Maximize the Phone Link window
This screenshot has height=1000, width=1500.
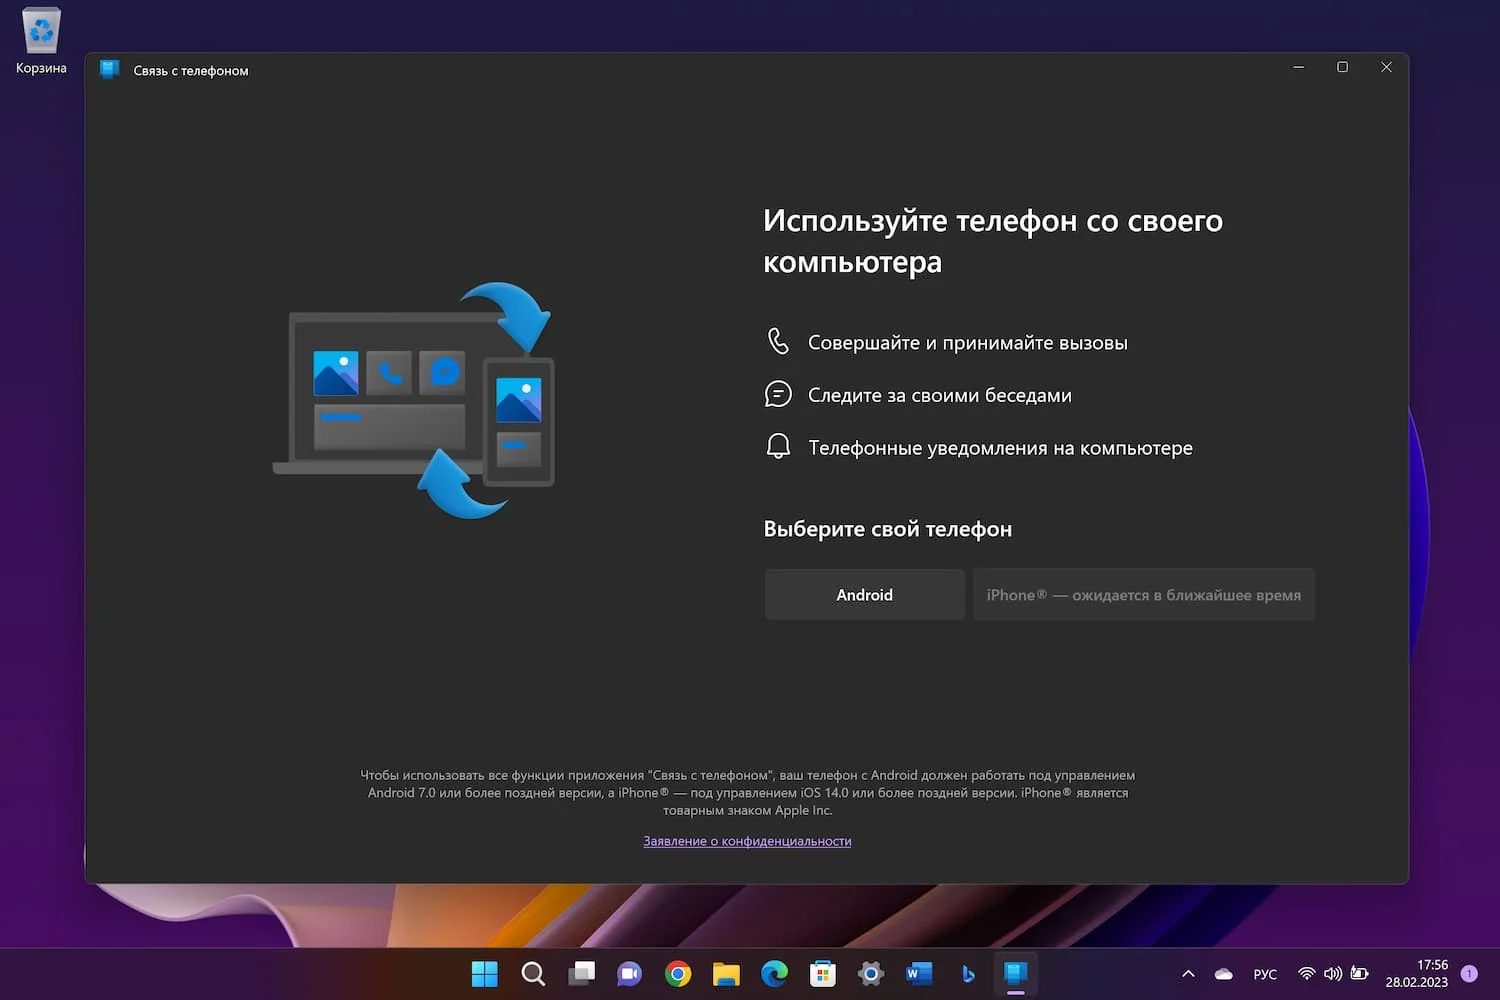1342,67
